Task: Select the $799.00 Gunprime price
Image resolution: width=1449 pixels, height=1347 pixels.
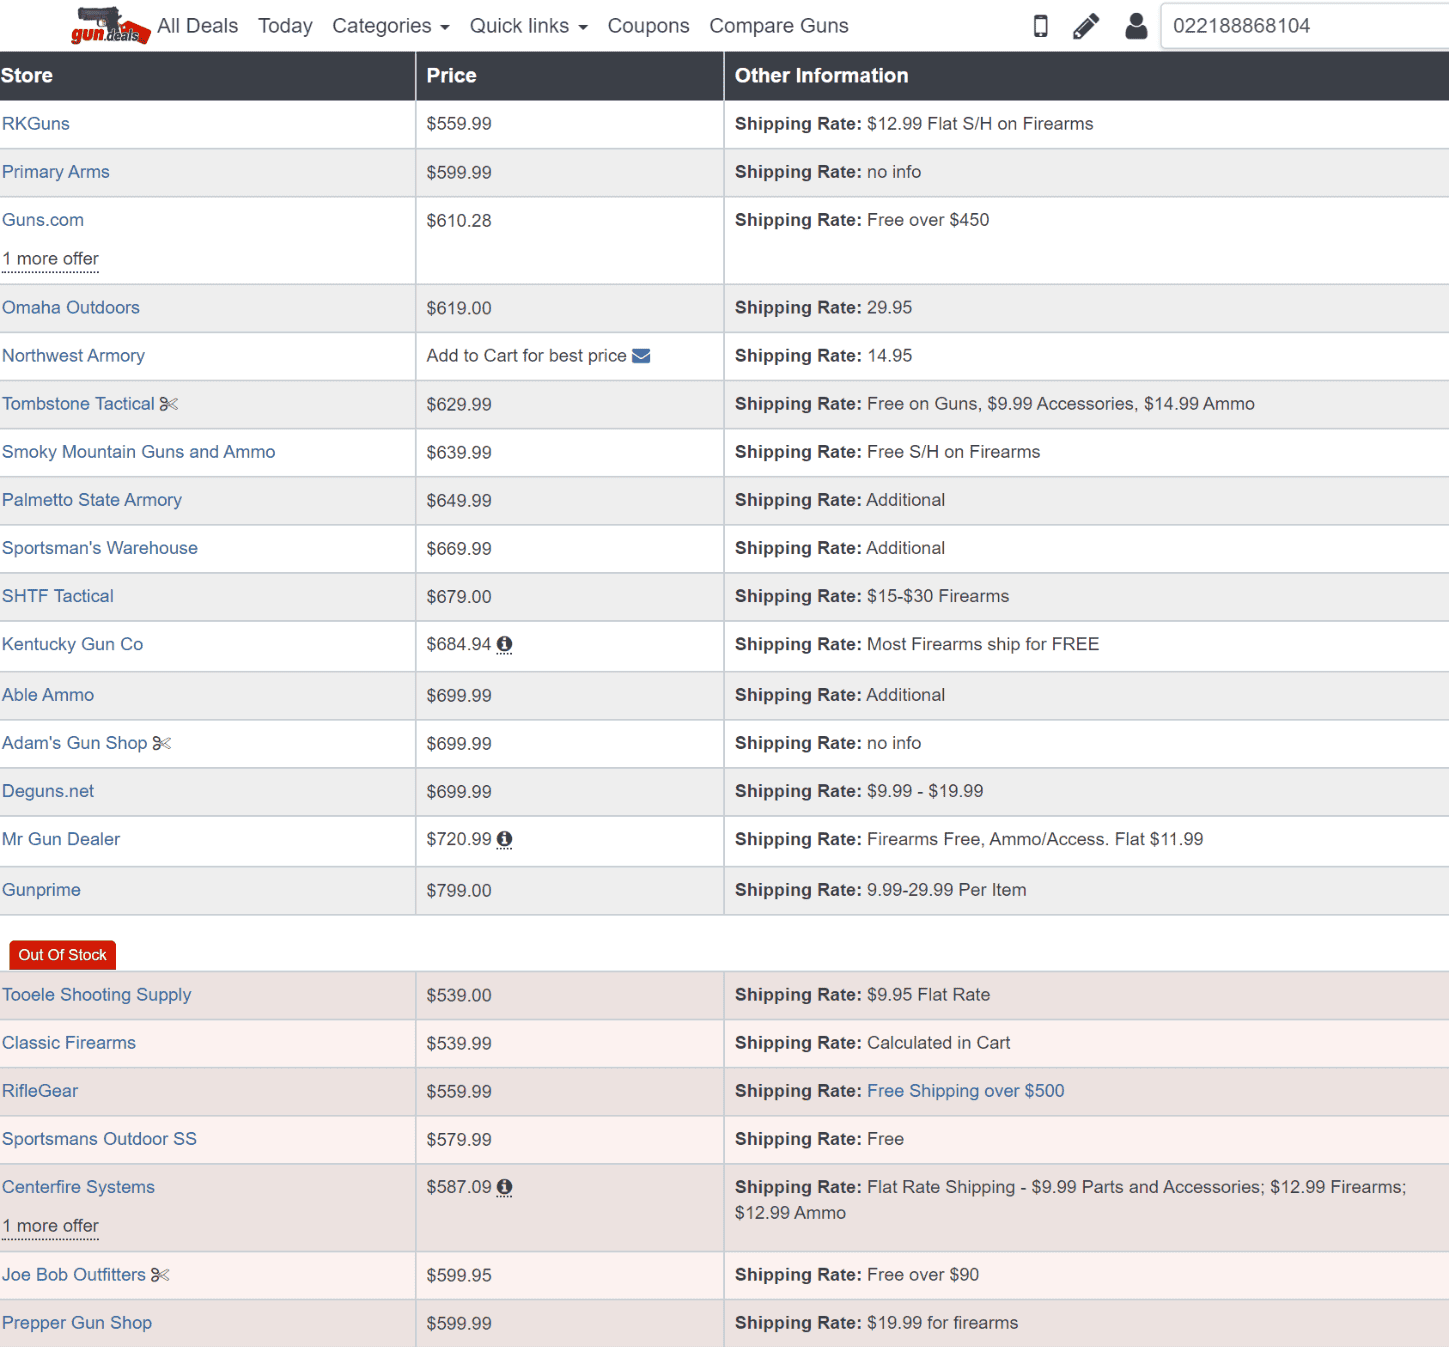Action: [x=459, y=890]
